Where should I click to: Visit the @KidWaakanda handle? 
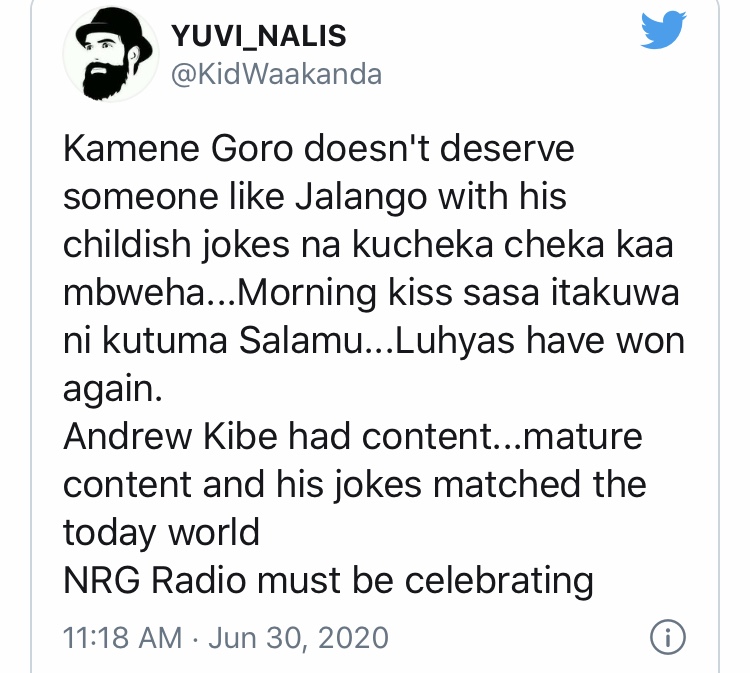pos(276,74)
